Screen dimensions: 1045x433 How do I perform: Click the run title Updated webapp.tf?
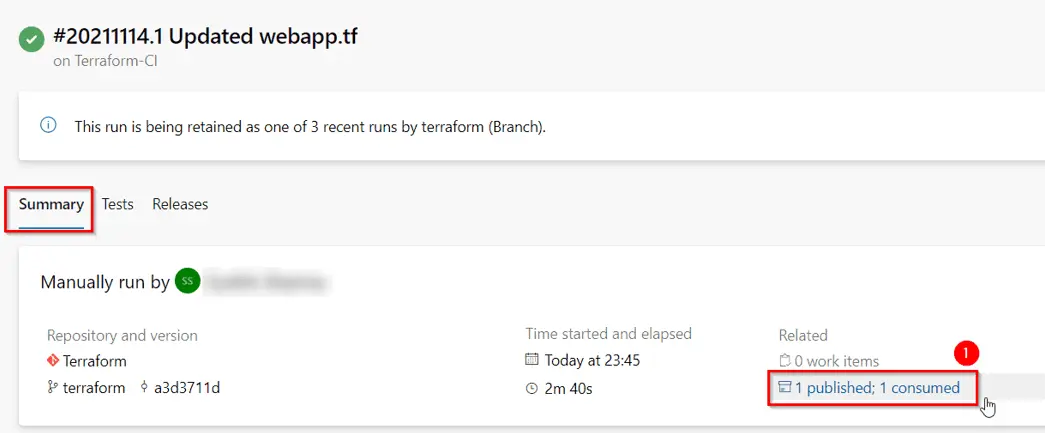pos(264,37)
